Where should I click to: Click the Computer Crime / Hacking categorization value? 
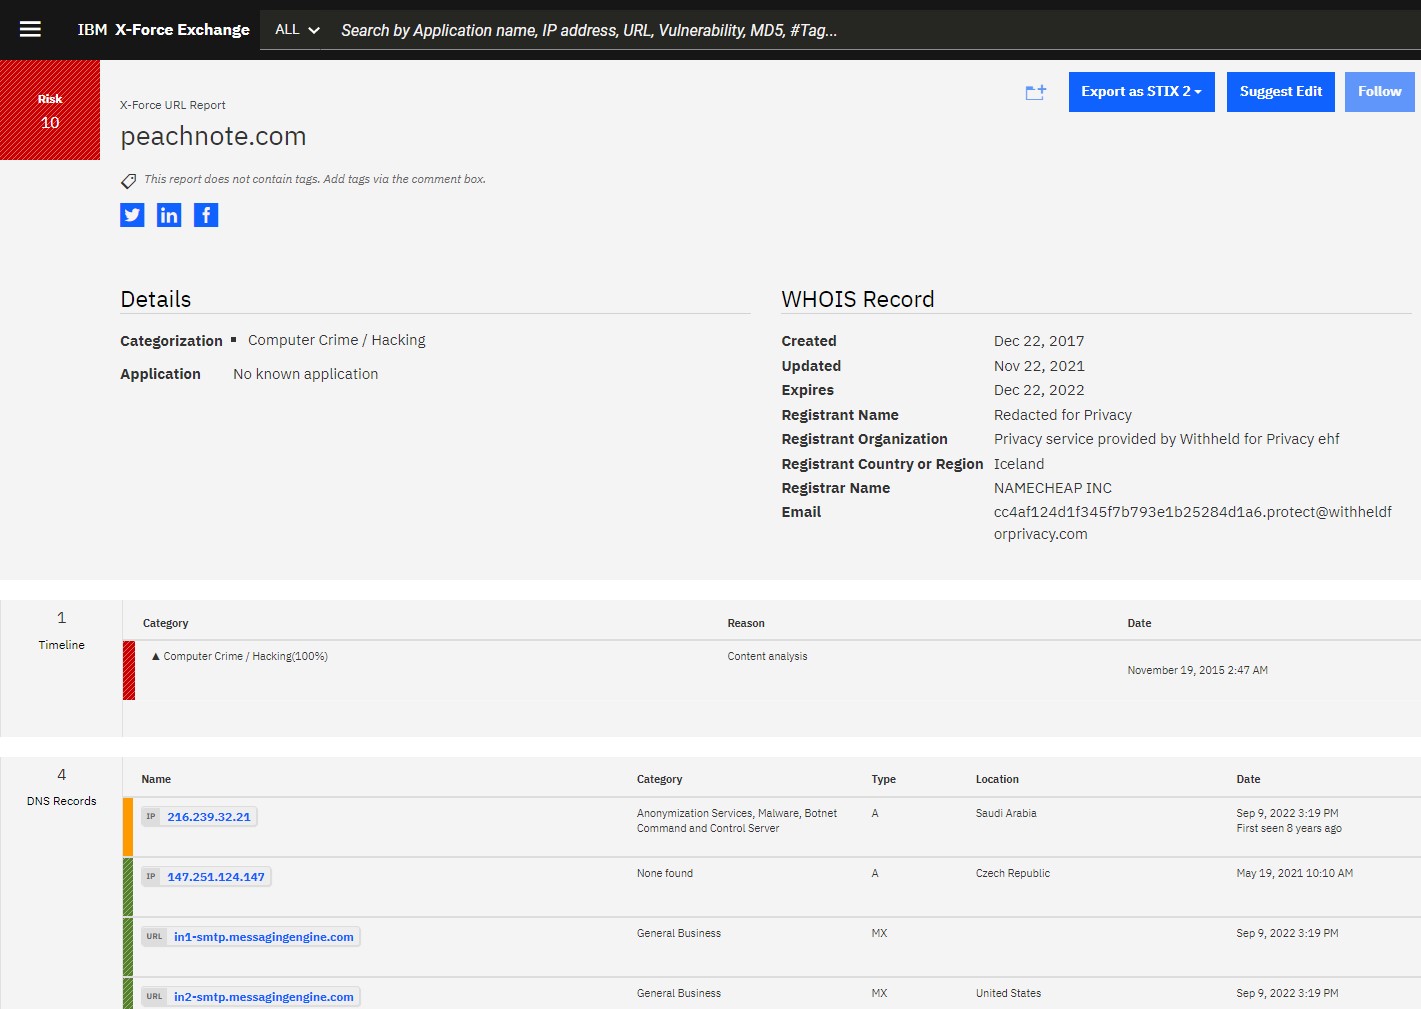point(336,340)
